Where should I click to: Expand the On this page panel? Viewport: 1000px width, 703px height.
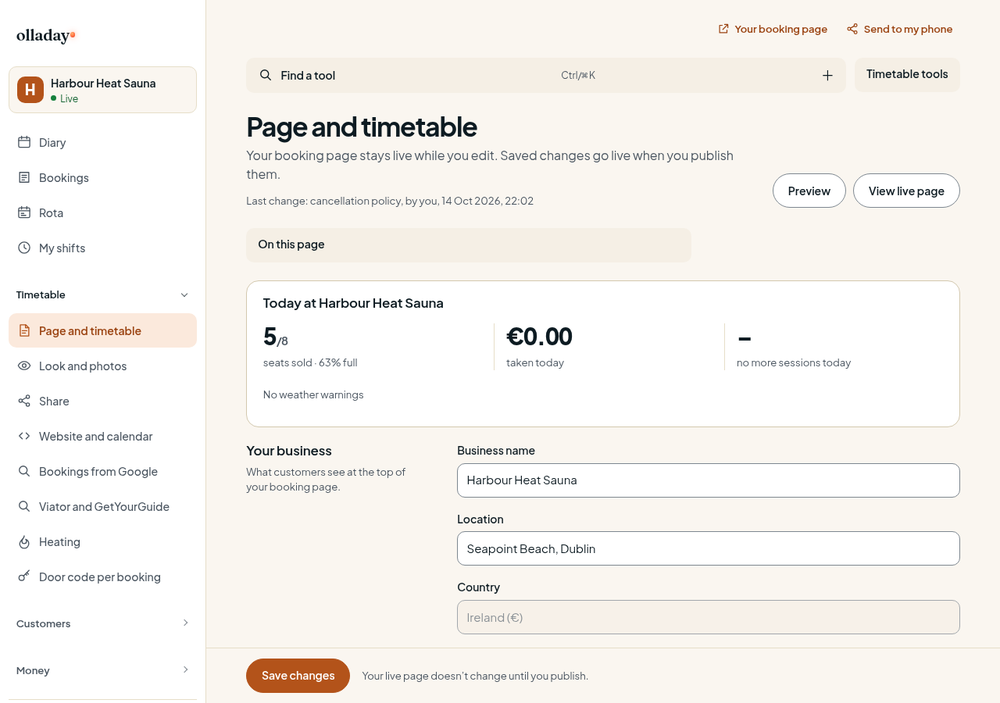(469, 244)
